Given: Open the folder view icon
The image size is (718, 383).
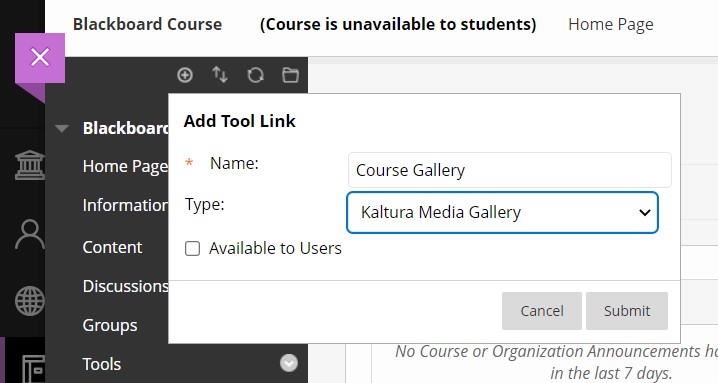Looking at the screenshot, I should click(290, 75).
